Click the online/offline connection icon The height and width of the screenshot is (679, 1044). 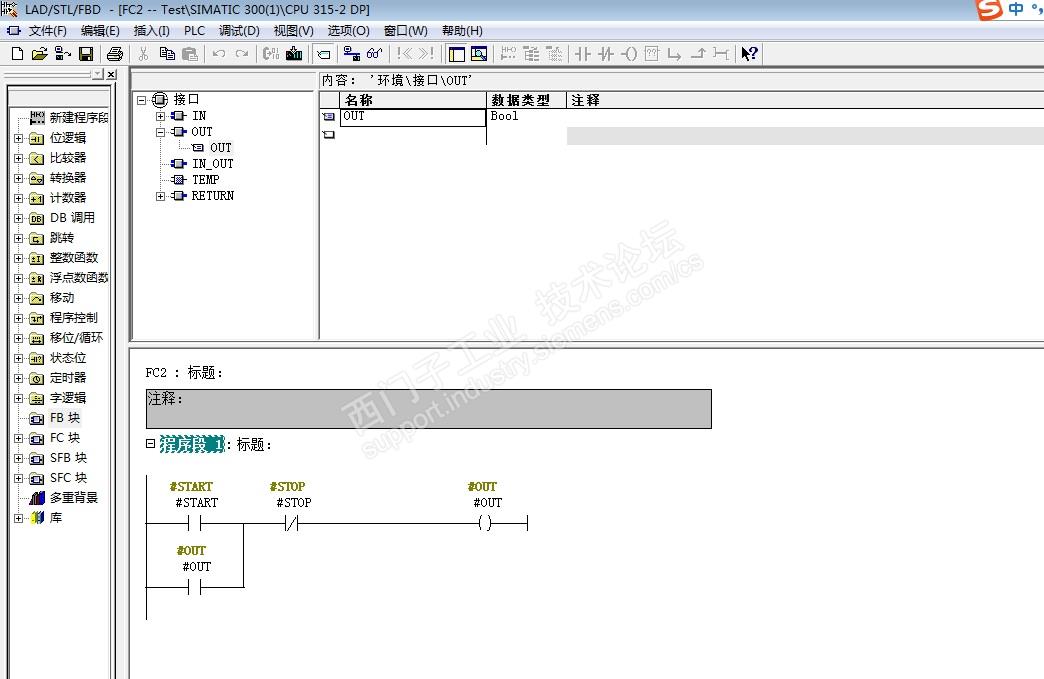[x=352, y=54]
